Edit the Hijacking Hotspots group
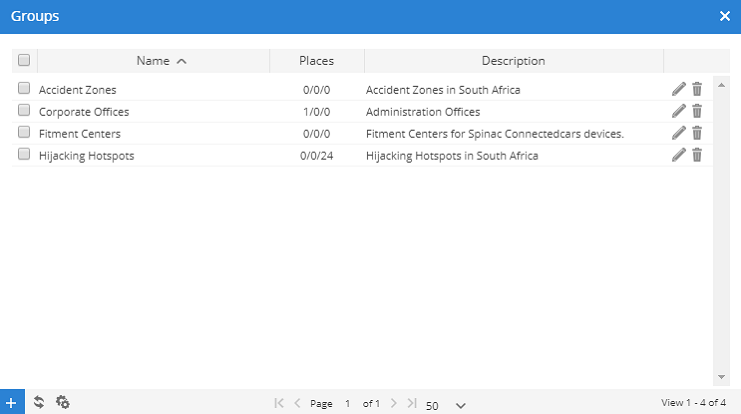Image resolution: width=741 pixels, height=414 pixels. tap(679, 155)
